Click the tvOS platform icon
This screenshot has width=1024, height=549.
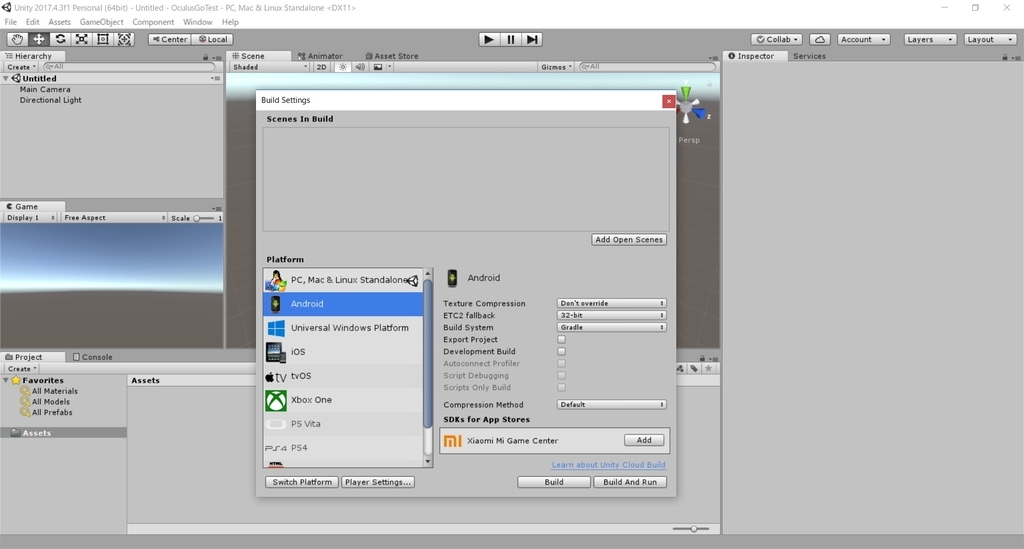click(x=276, y=376)
